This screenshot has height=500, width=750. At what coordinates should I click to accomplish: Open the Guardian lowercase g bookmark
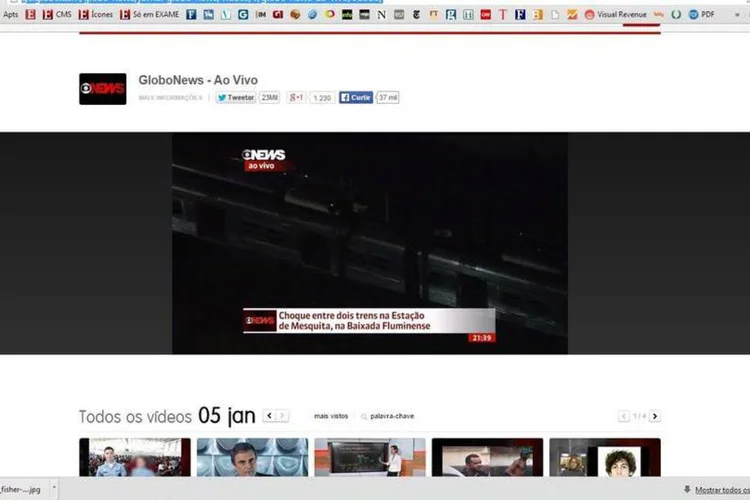click(451, 14)
